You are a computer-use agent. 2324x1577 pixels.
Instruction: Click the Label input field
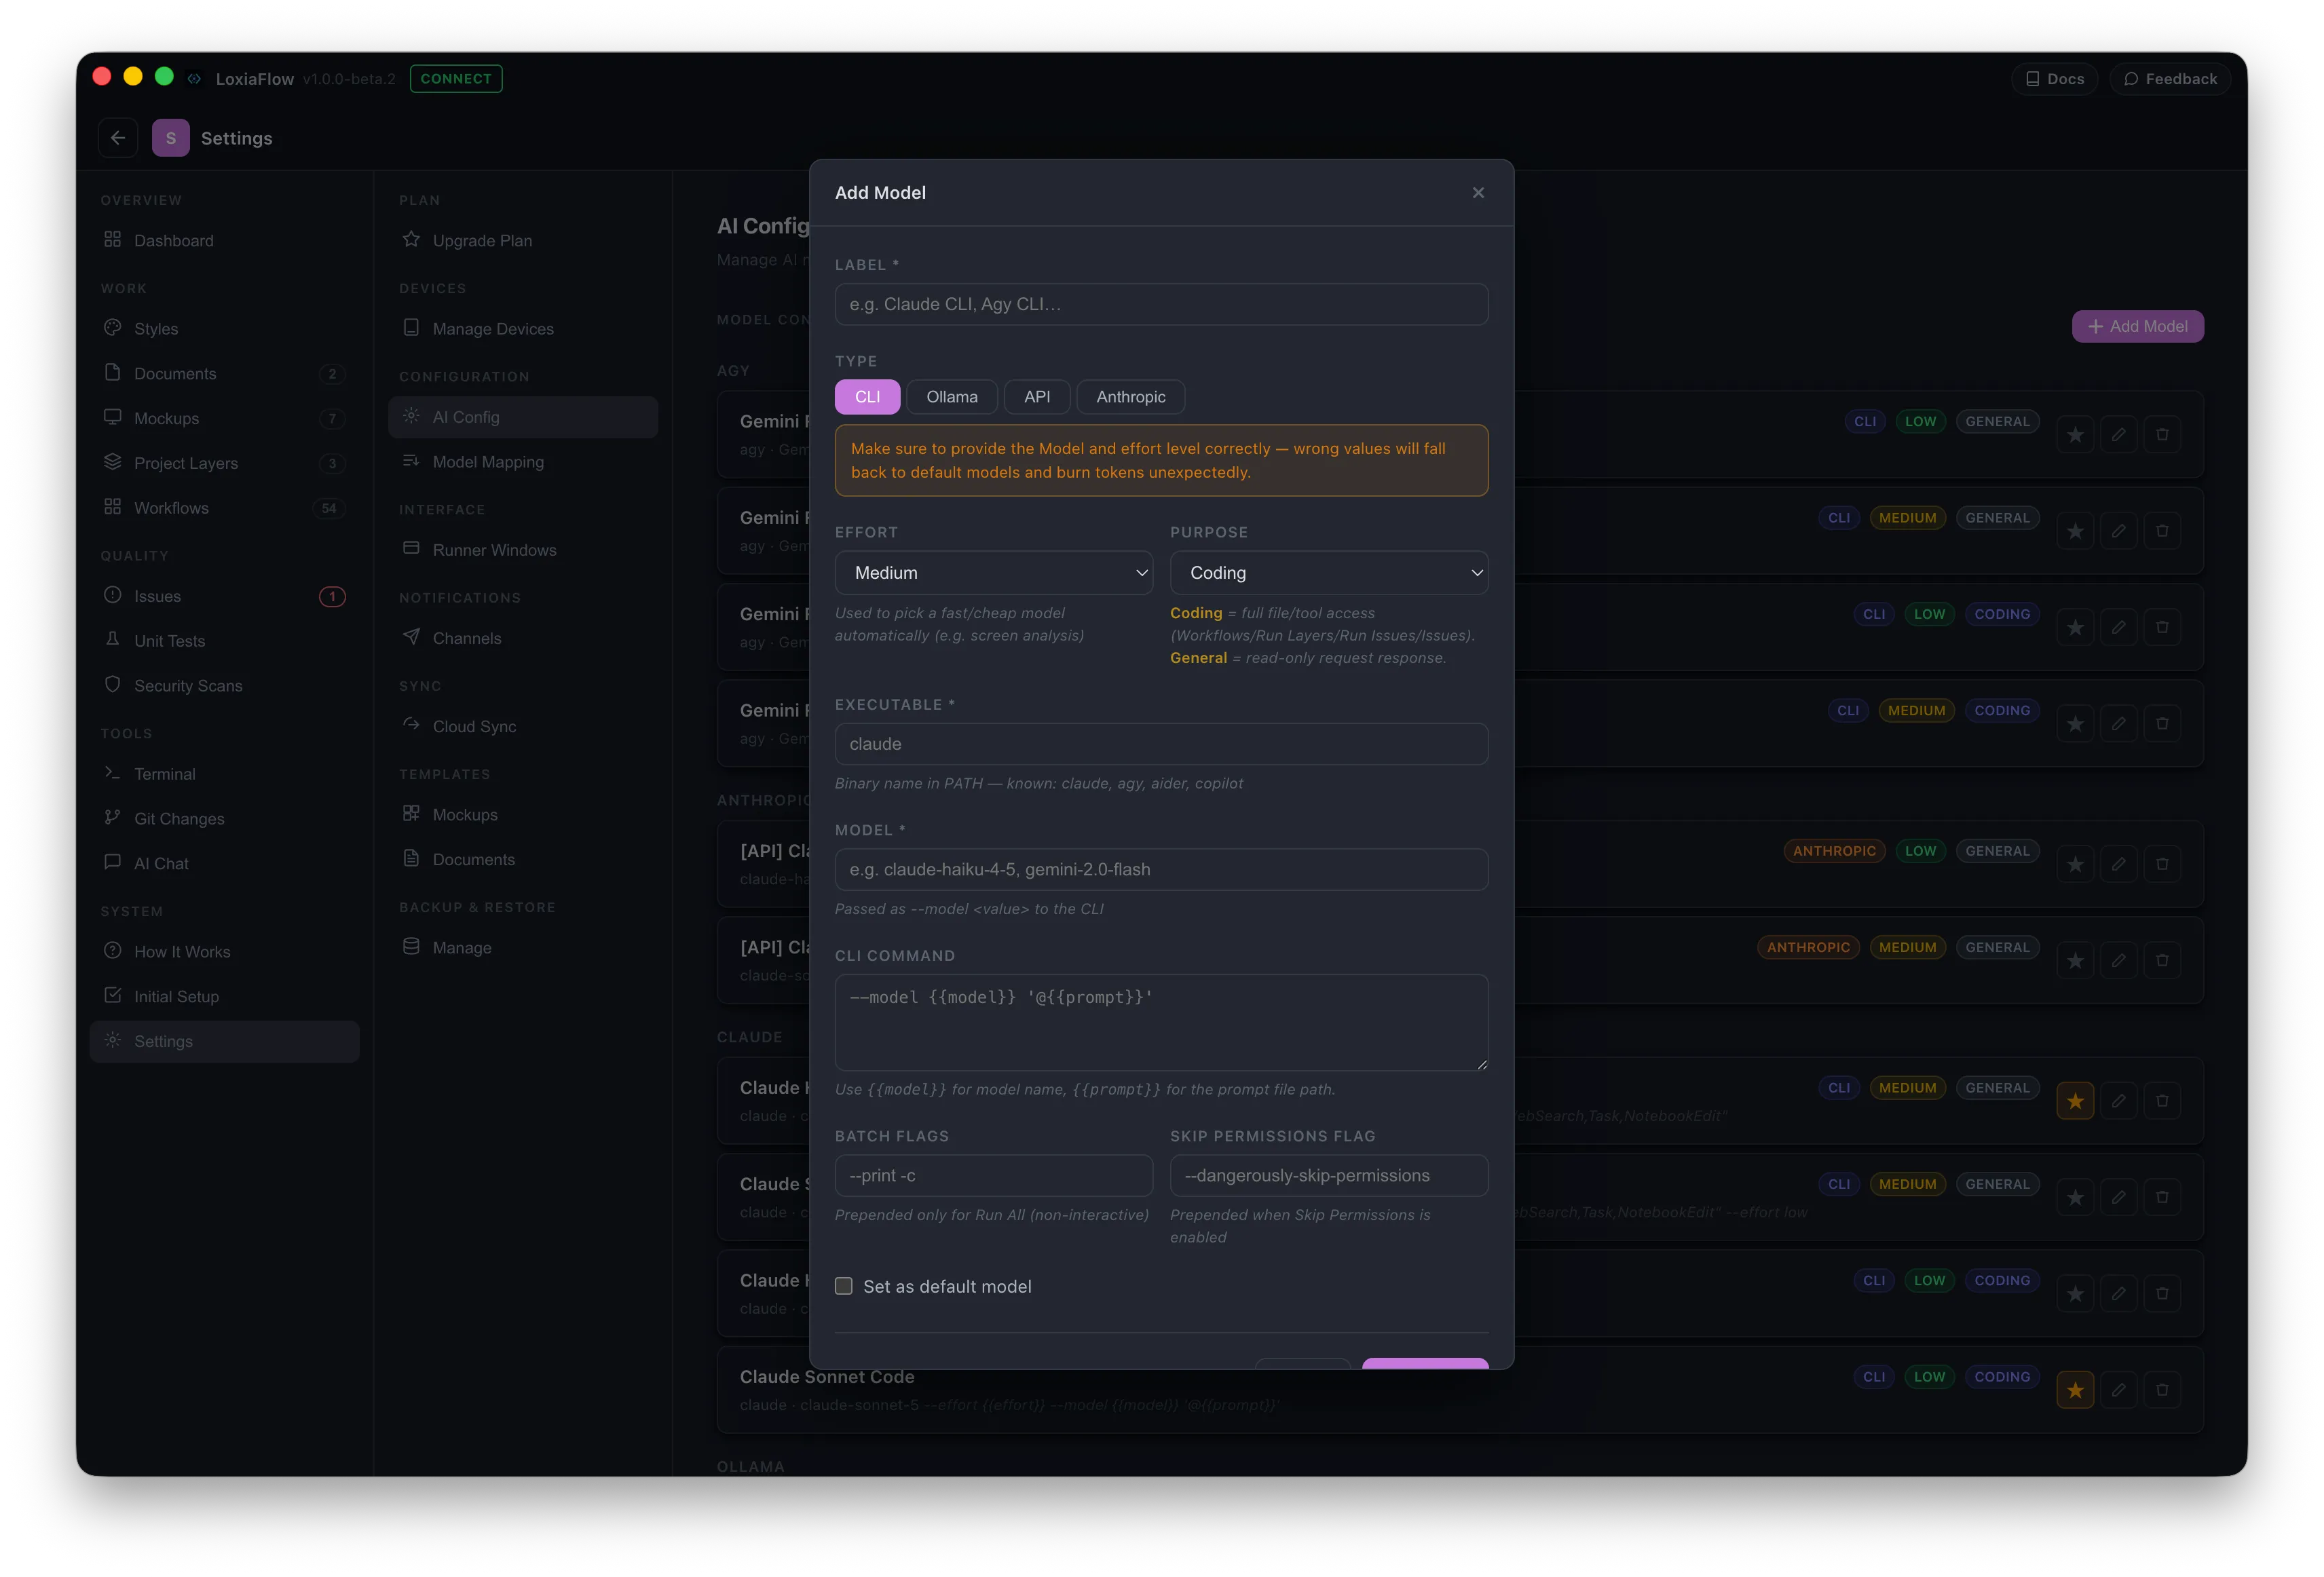click(1161, 304)
